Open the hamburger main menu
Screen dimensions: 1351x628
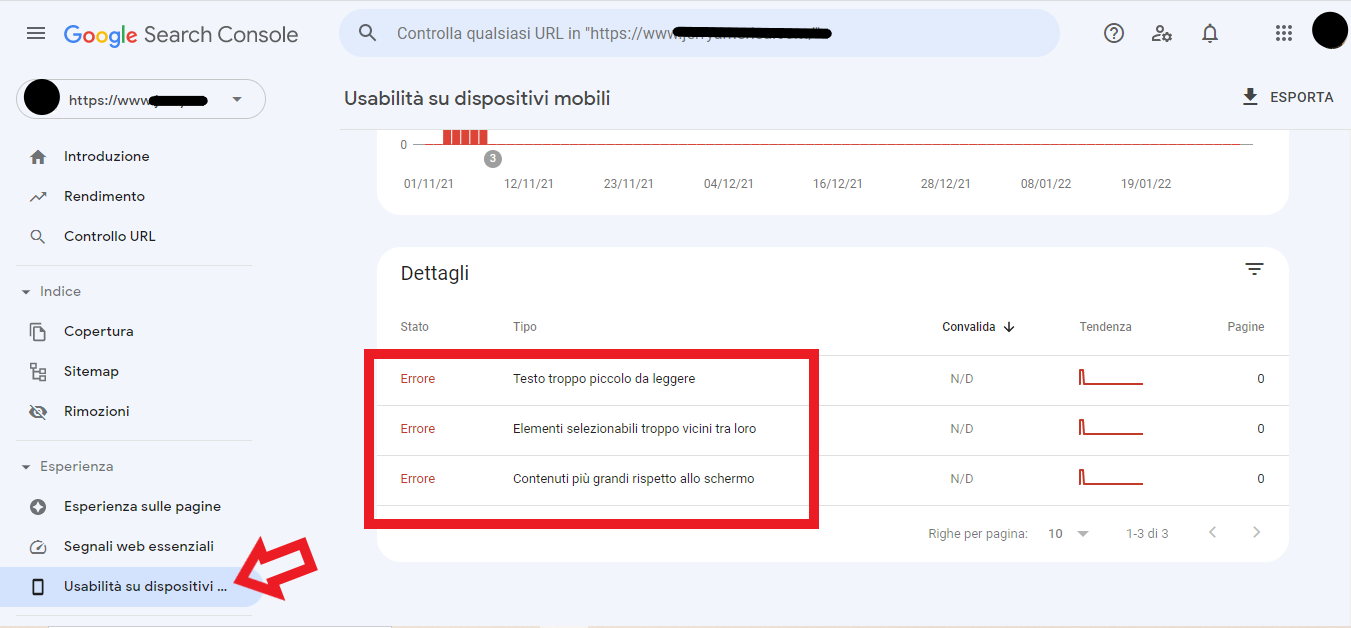tap(36, 34)
